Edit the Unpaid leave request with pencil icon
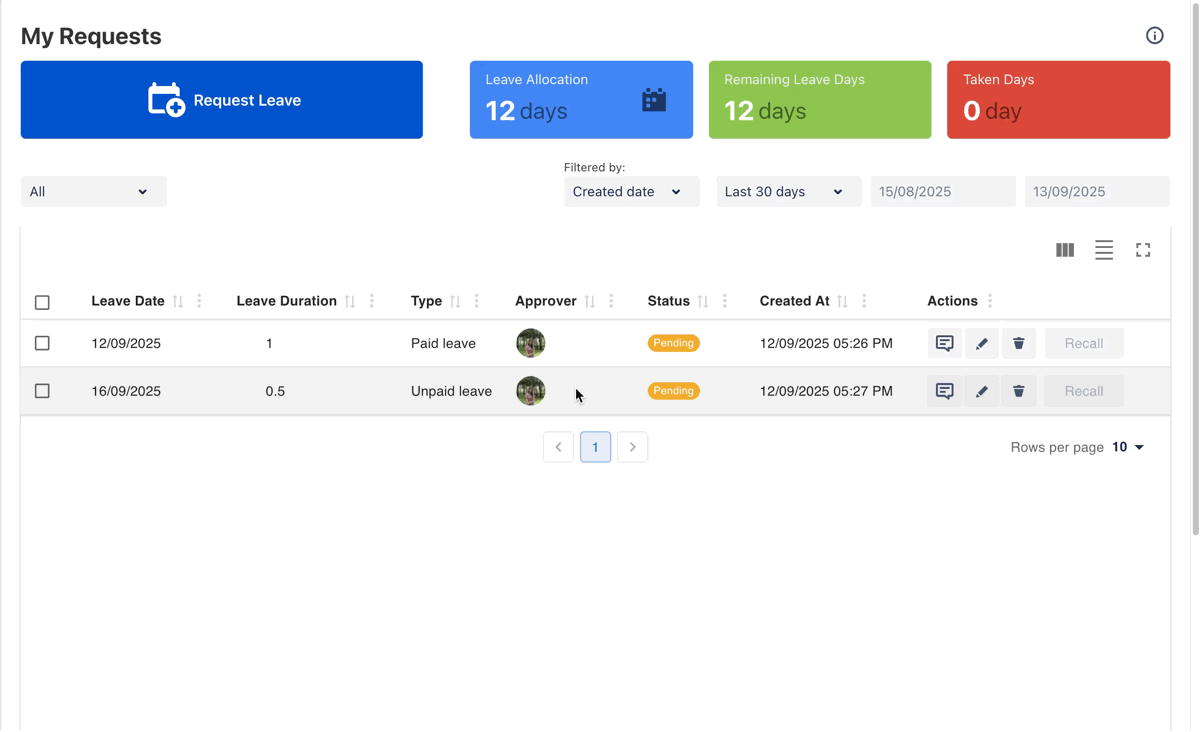1200x732 pixels. pyautogui.click(x=981, y=391)
